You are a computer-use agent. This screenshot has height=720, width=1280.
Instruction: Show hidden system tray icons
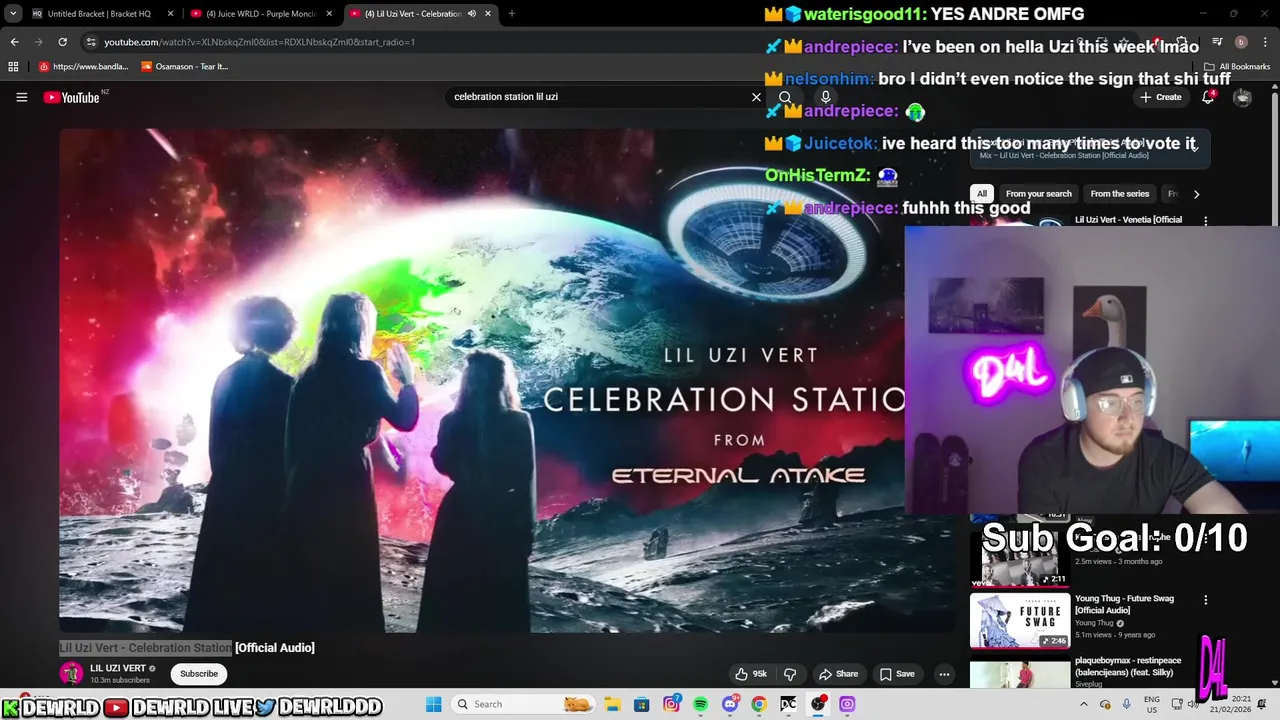tap(1084, 704)
